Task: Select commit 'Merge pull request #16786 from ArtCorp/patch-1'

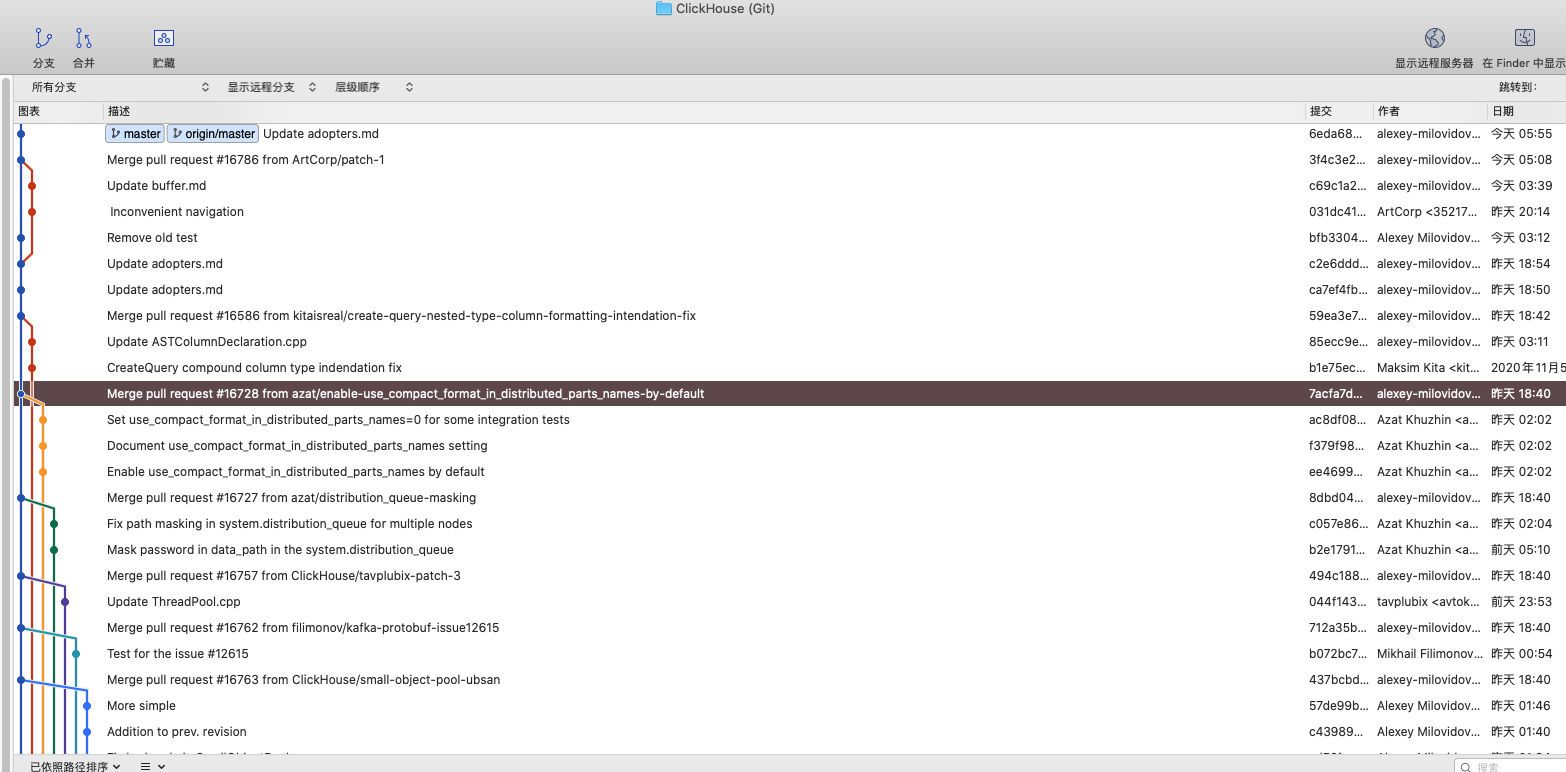Action: coord(790,160)
